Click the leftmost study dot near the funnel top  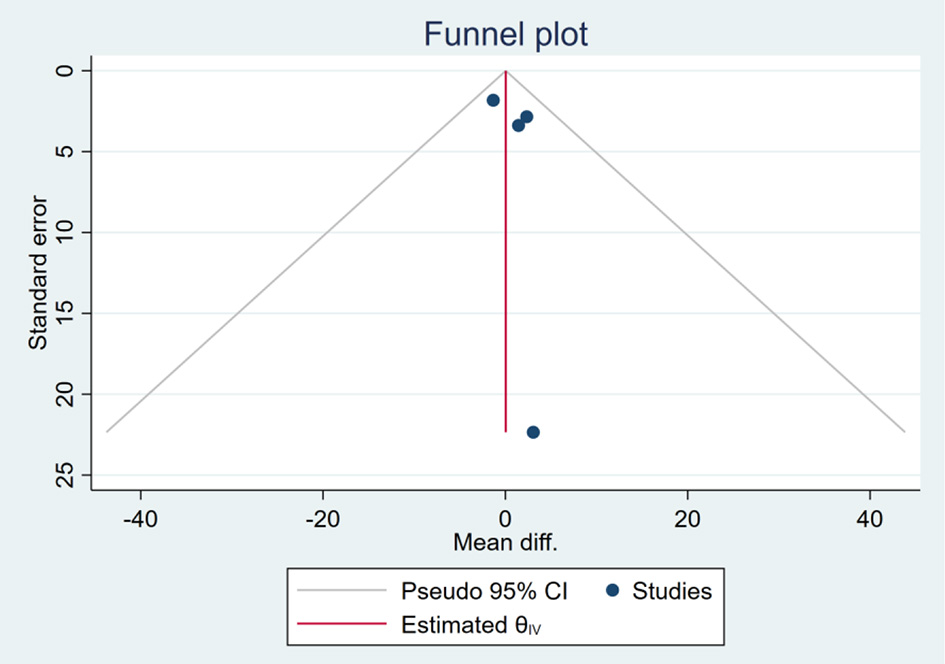click(x=493, y=100)
